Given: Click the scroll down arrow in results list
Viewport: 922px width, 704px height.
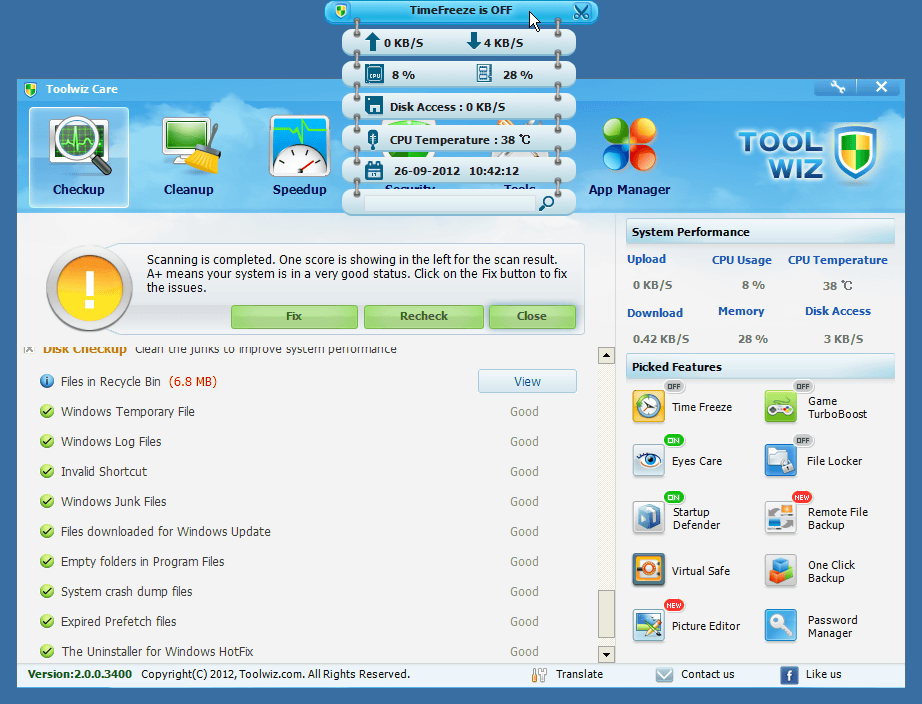Looking at the screenshot, I should (x=606, y=654).
